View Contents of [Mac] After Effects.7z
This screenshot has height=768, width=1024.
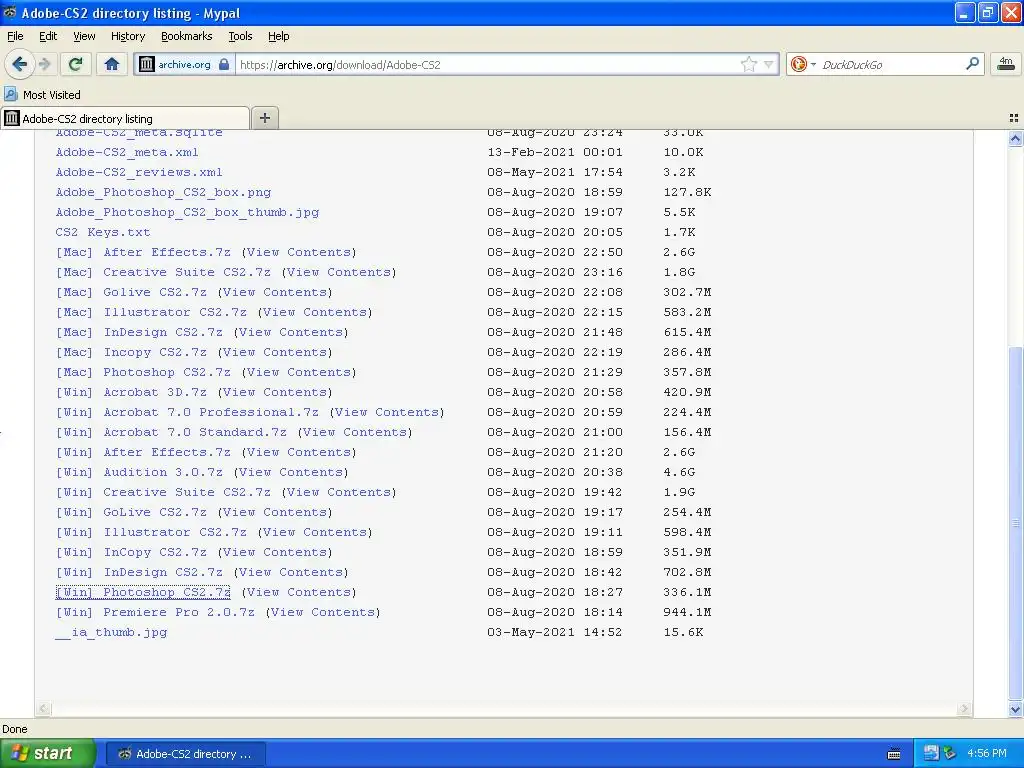[x=299, y=252]
